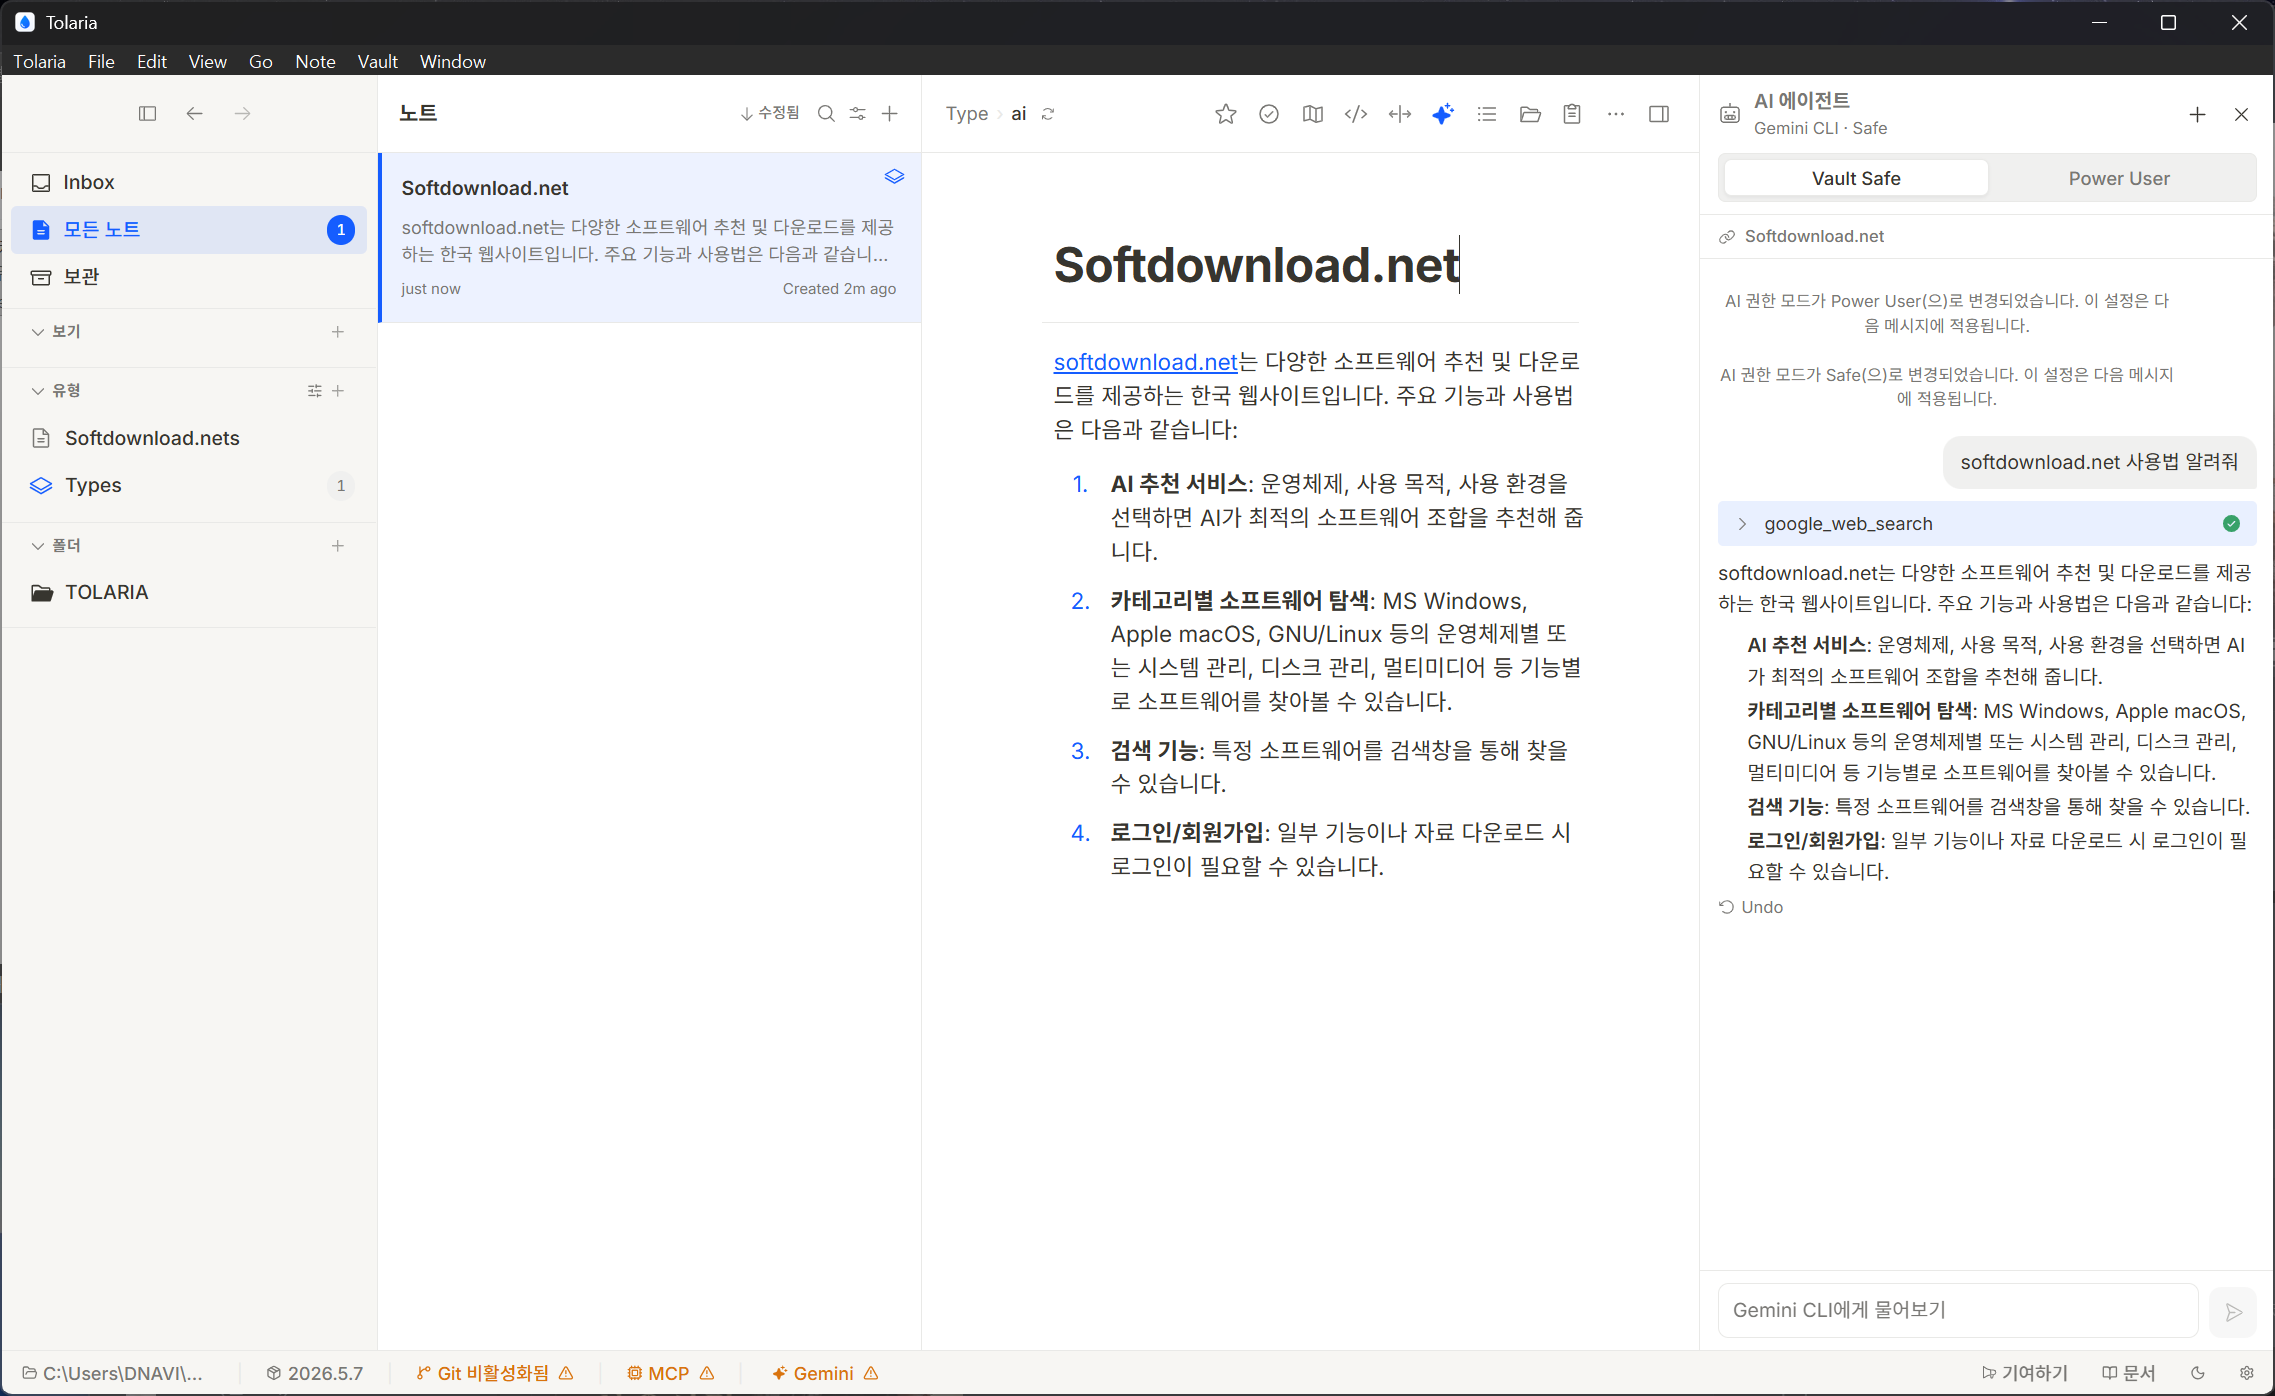Click the open folder icon in editor toolbar

pos(1530,114)
